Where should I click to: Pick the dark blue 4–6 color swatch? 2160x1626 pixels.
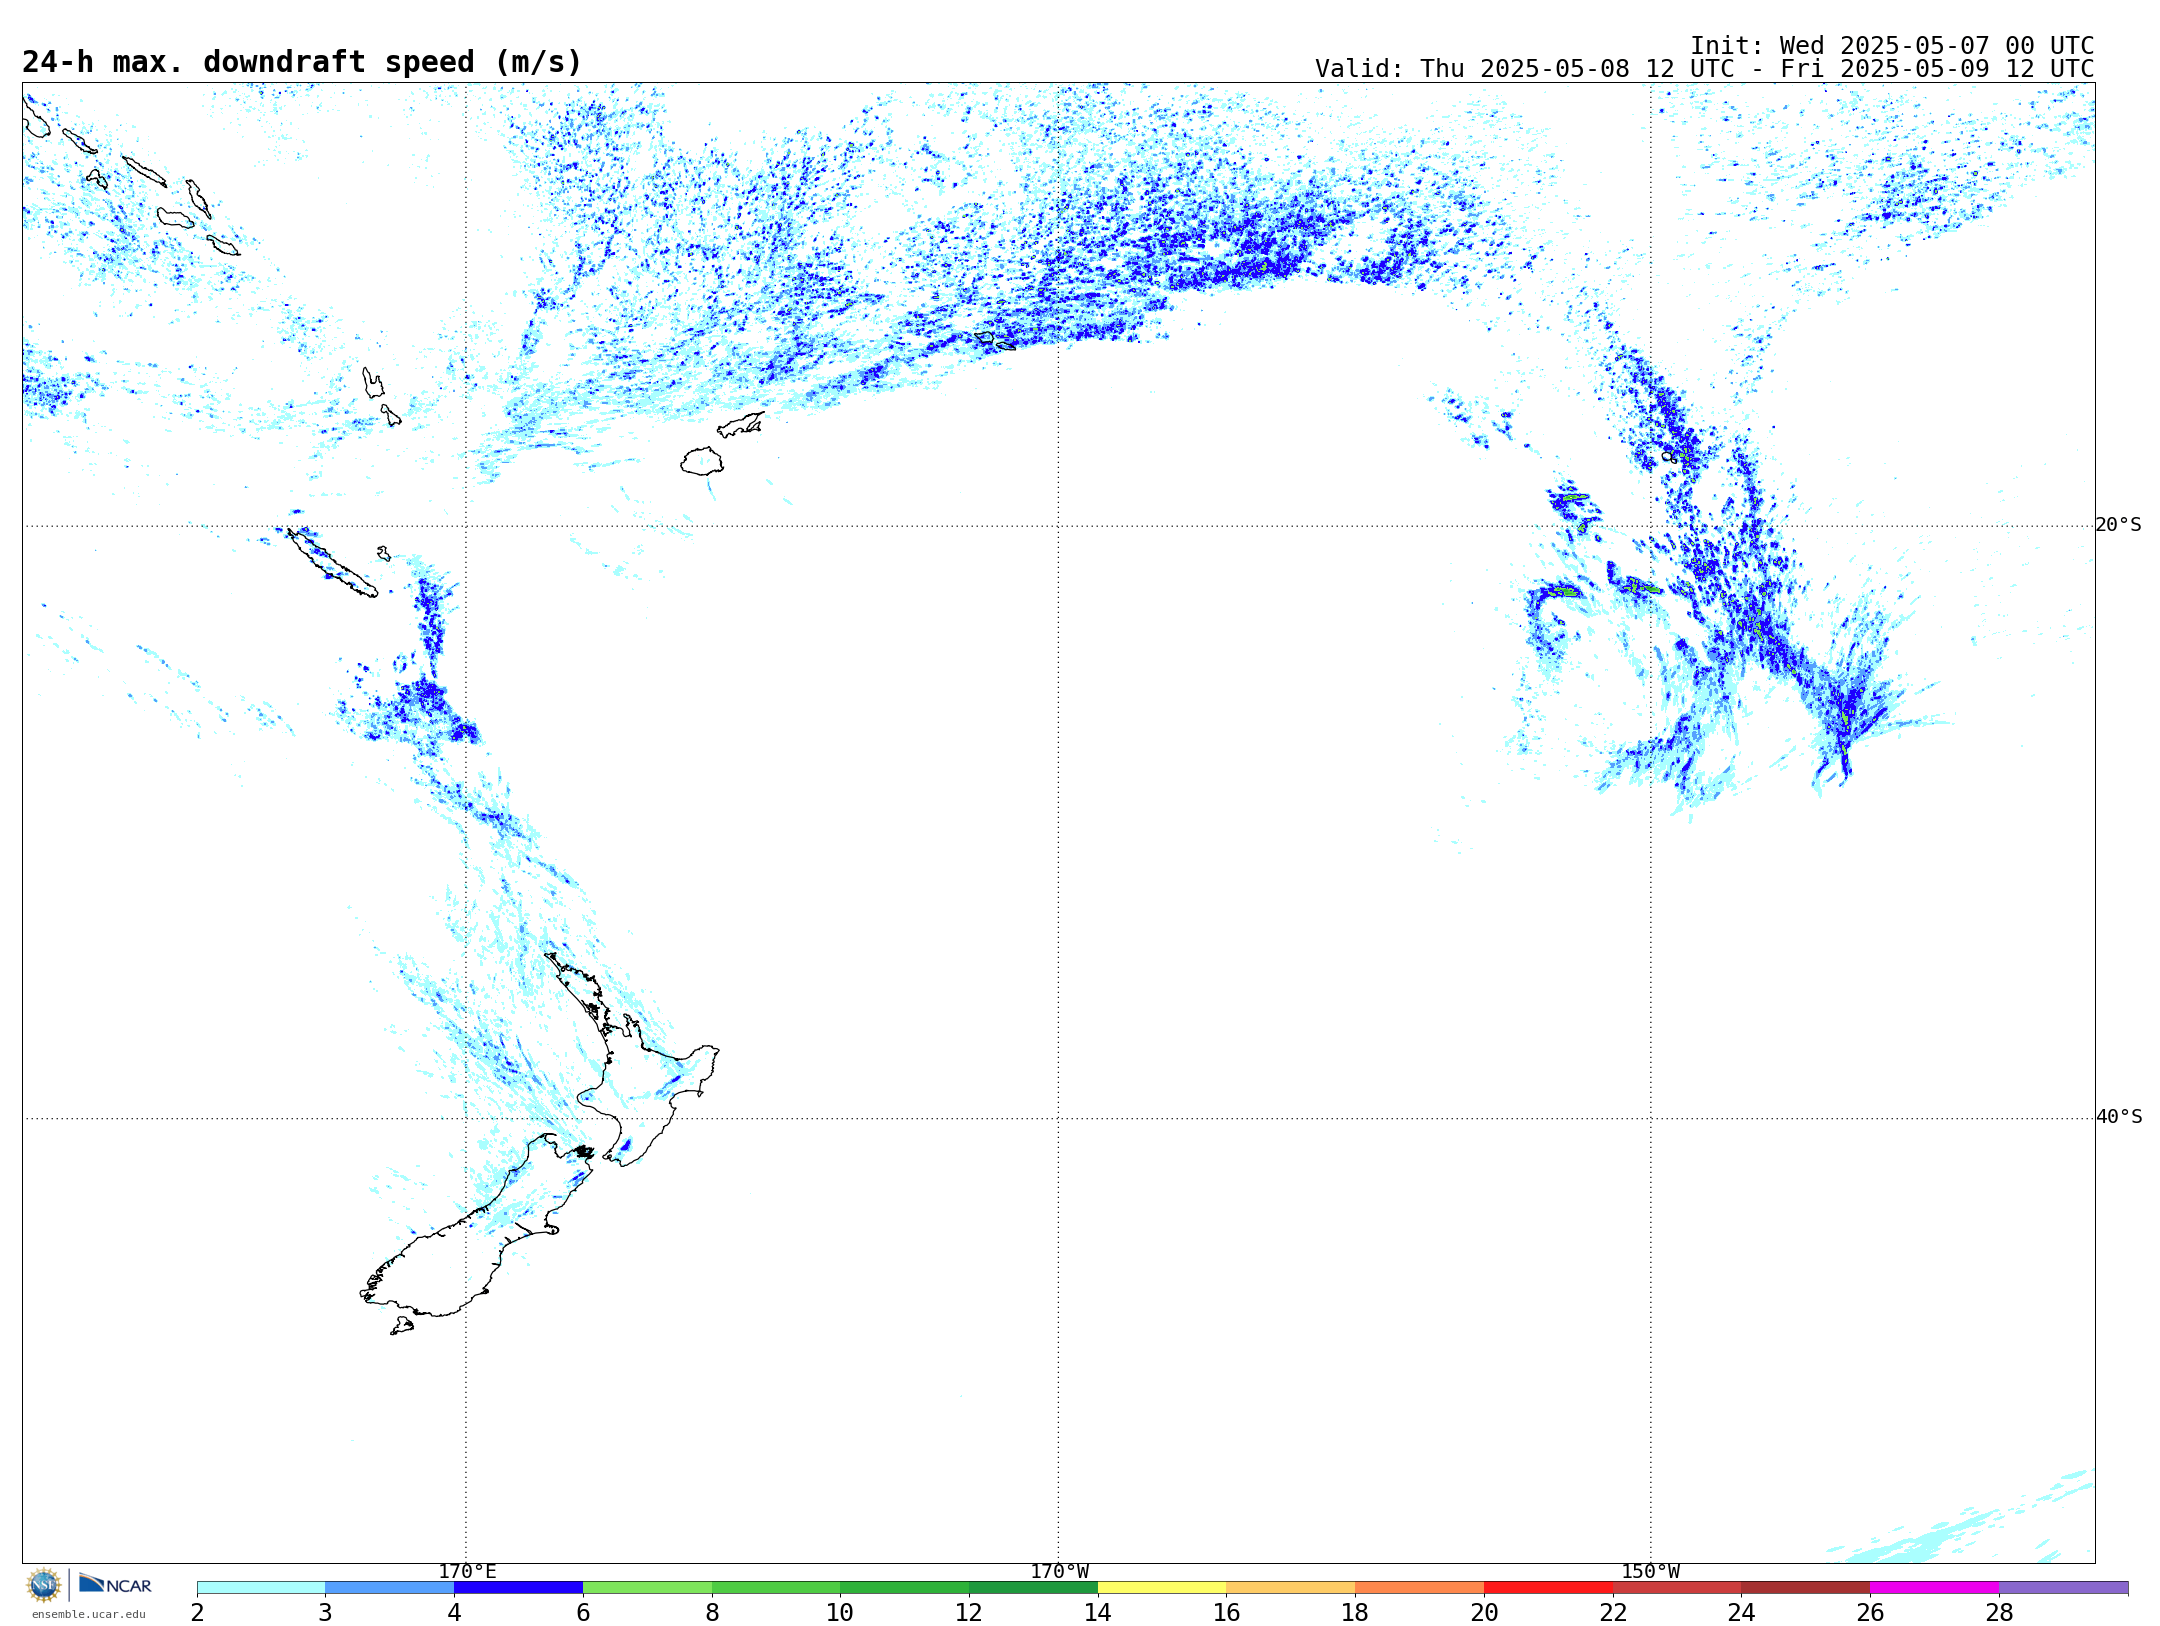518,1588
